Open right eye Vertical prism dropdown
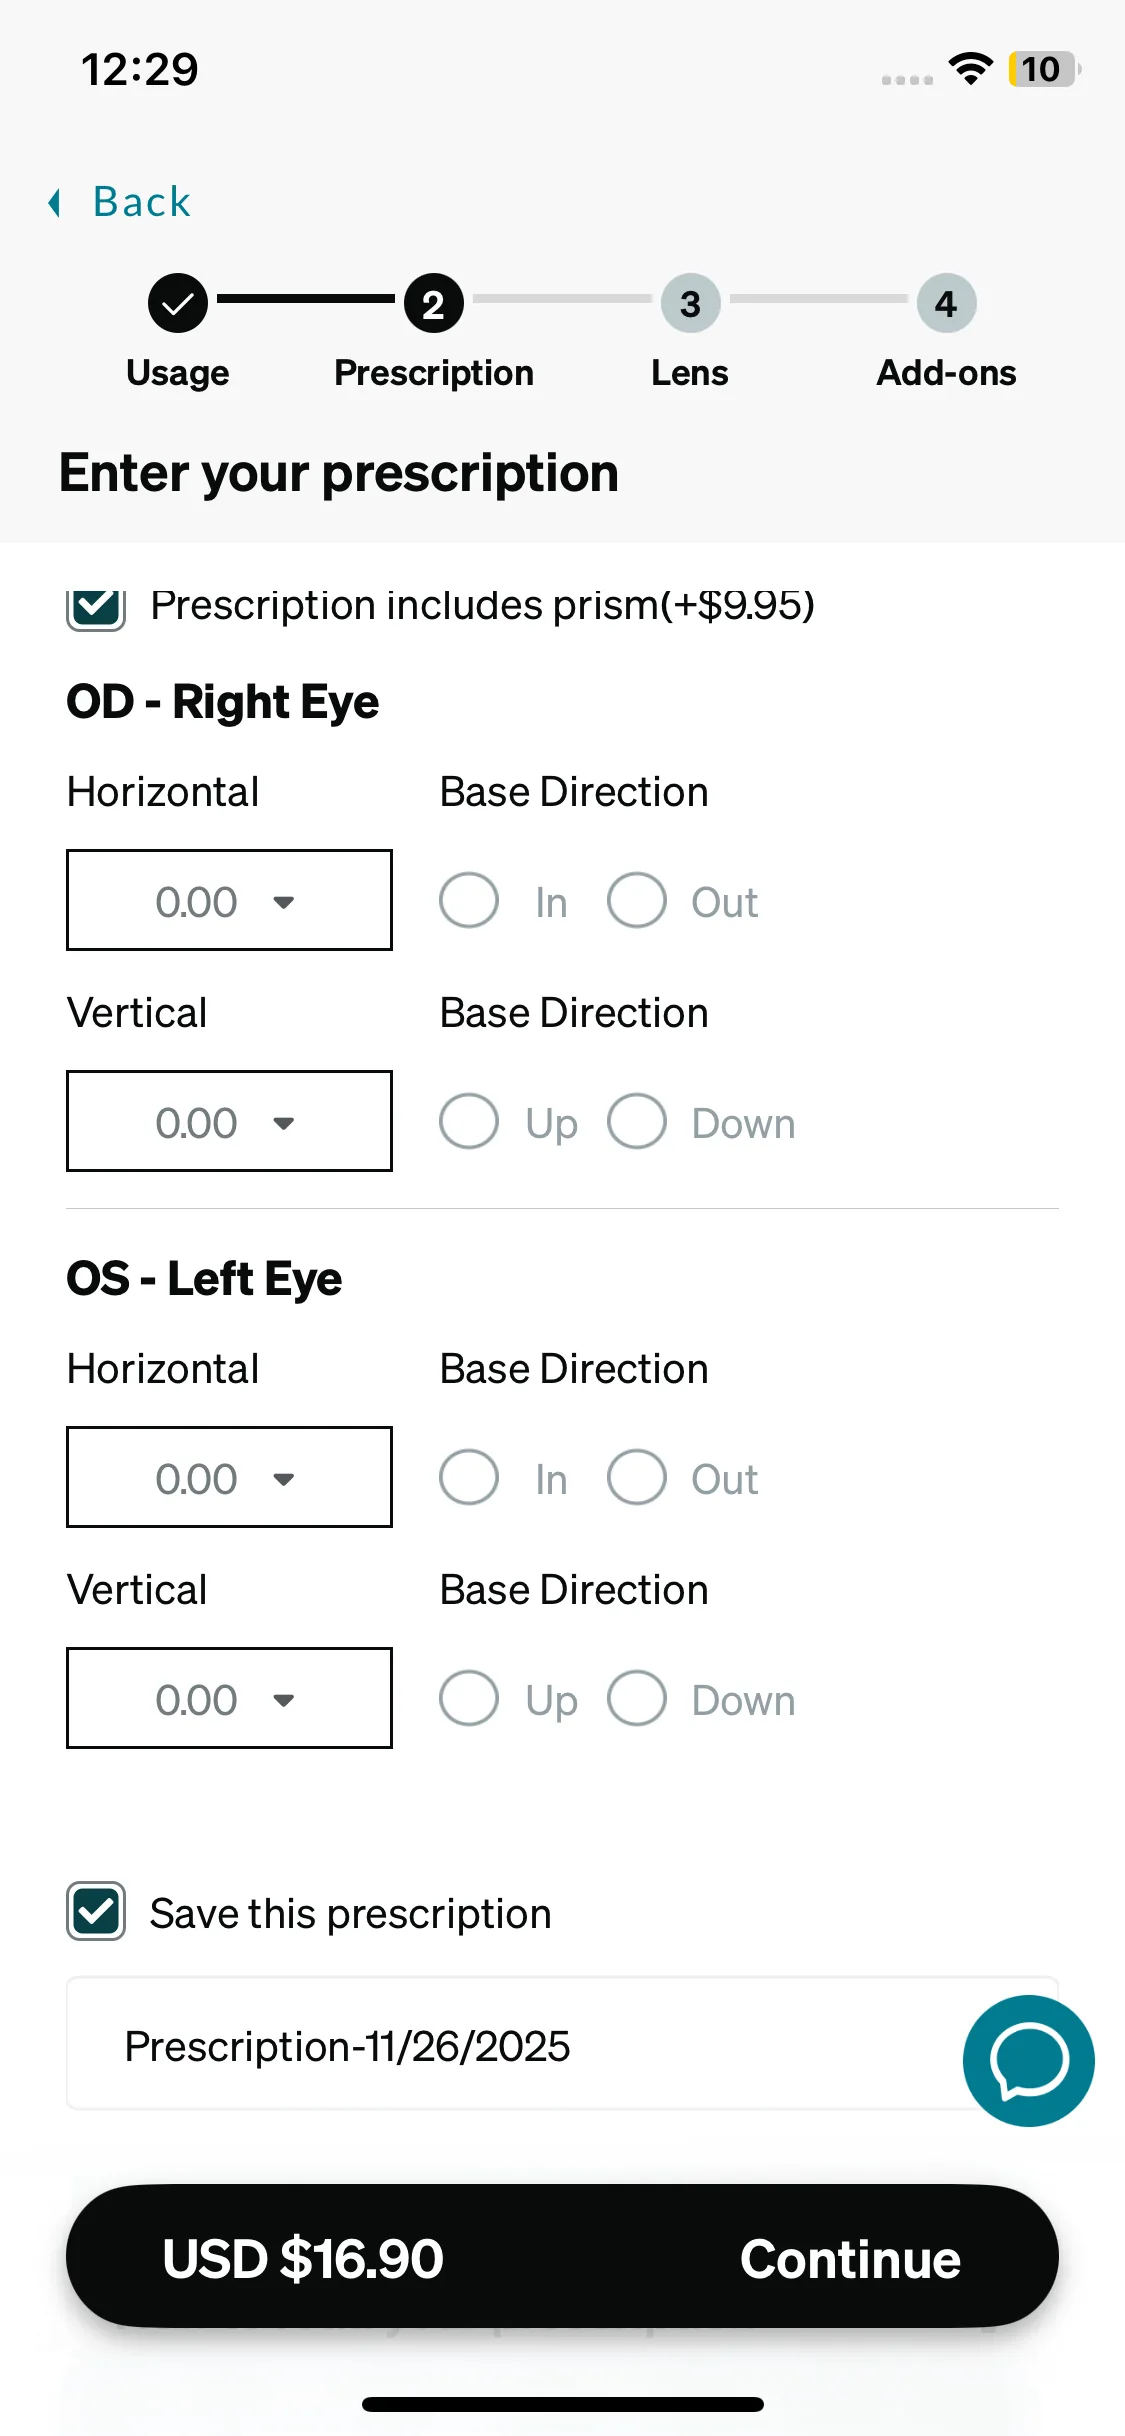1125x2436 pixels. click(229, 1121)
